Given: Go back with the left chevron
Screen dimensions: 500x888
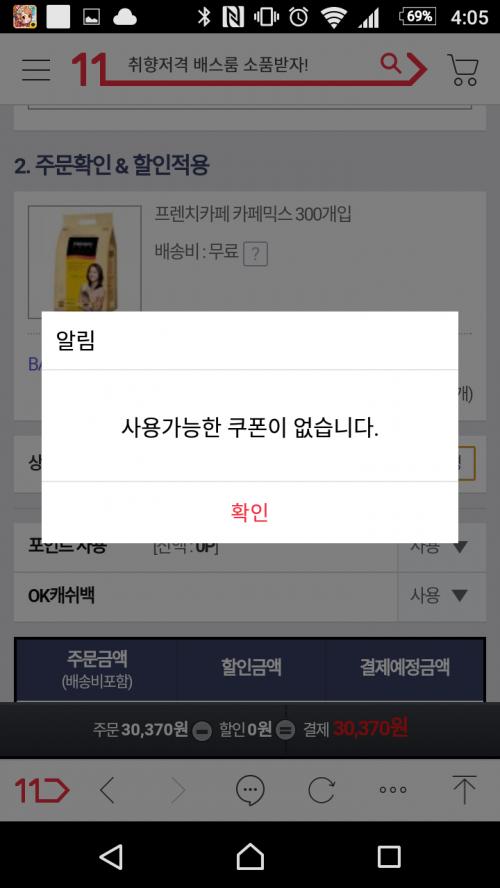Looking at the screenshot, I should pyautogui.click(x=106, y=789).
